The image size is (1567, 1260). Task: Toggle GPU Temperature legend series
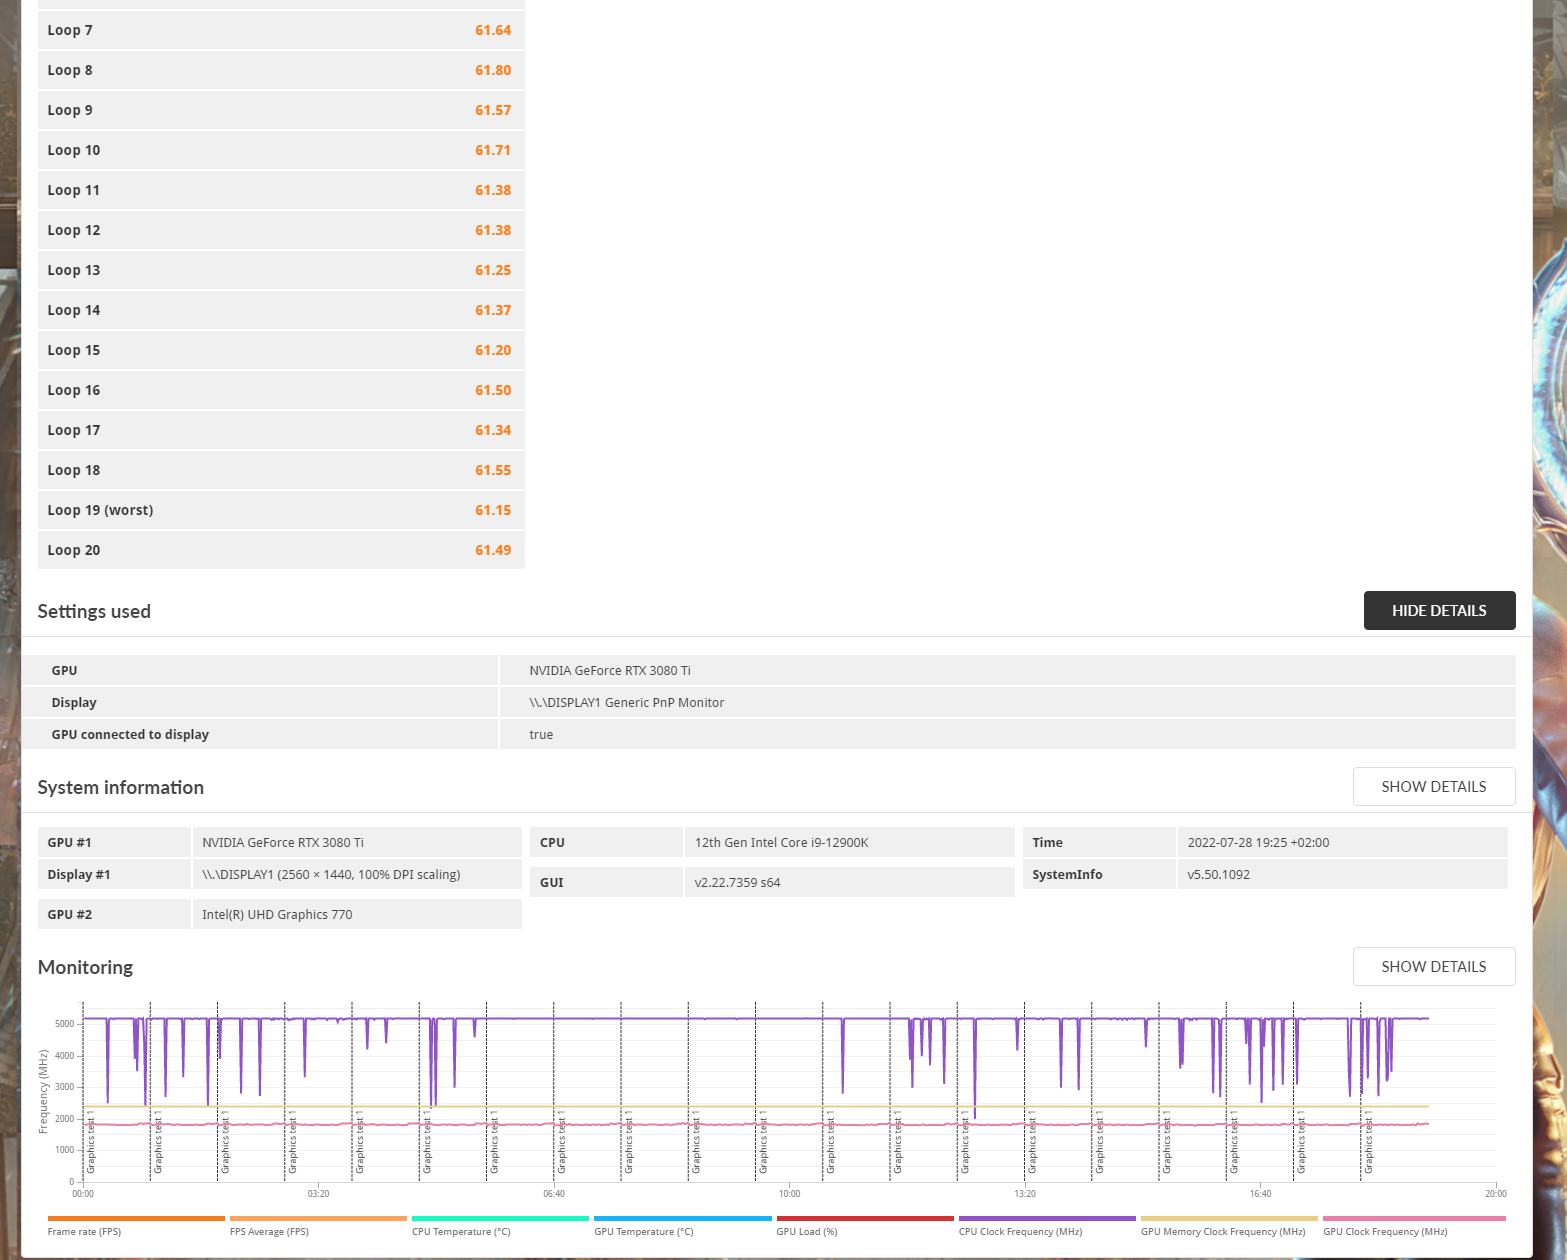[x=683, y=1226]
